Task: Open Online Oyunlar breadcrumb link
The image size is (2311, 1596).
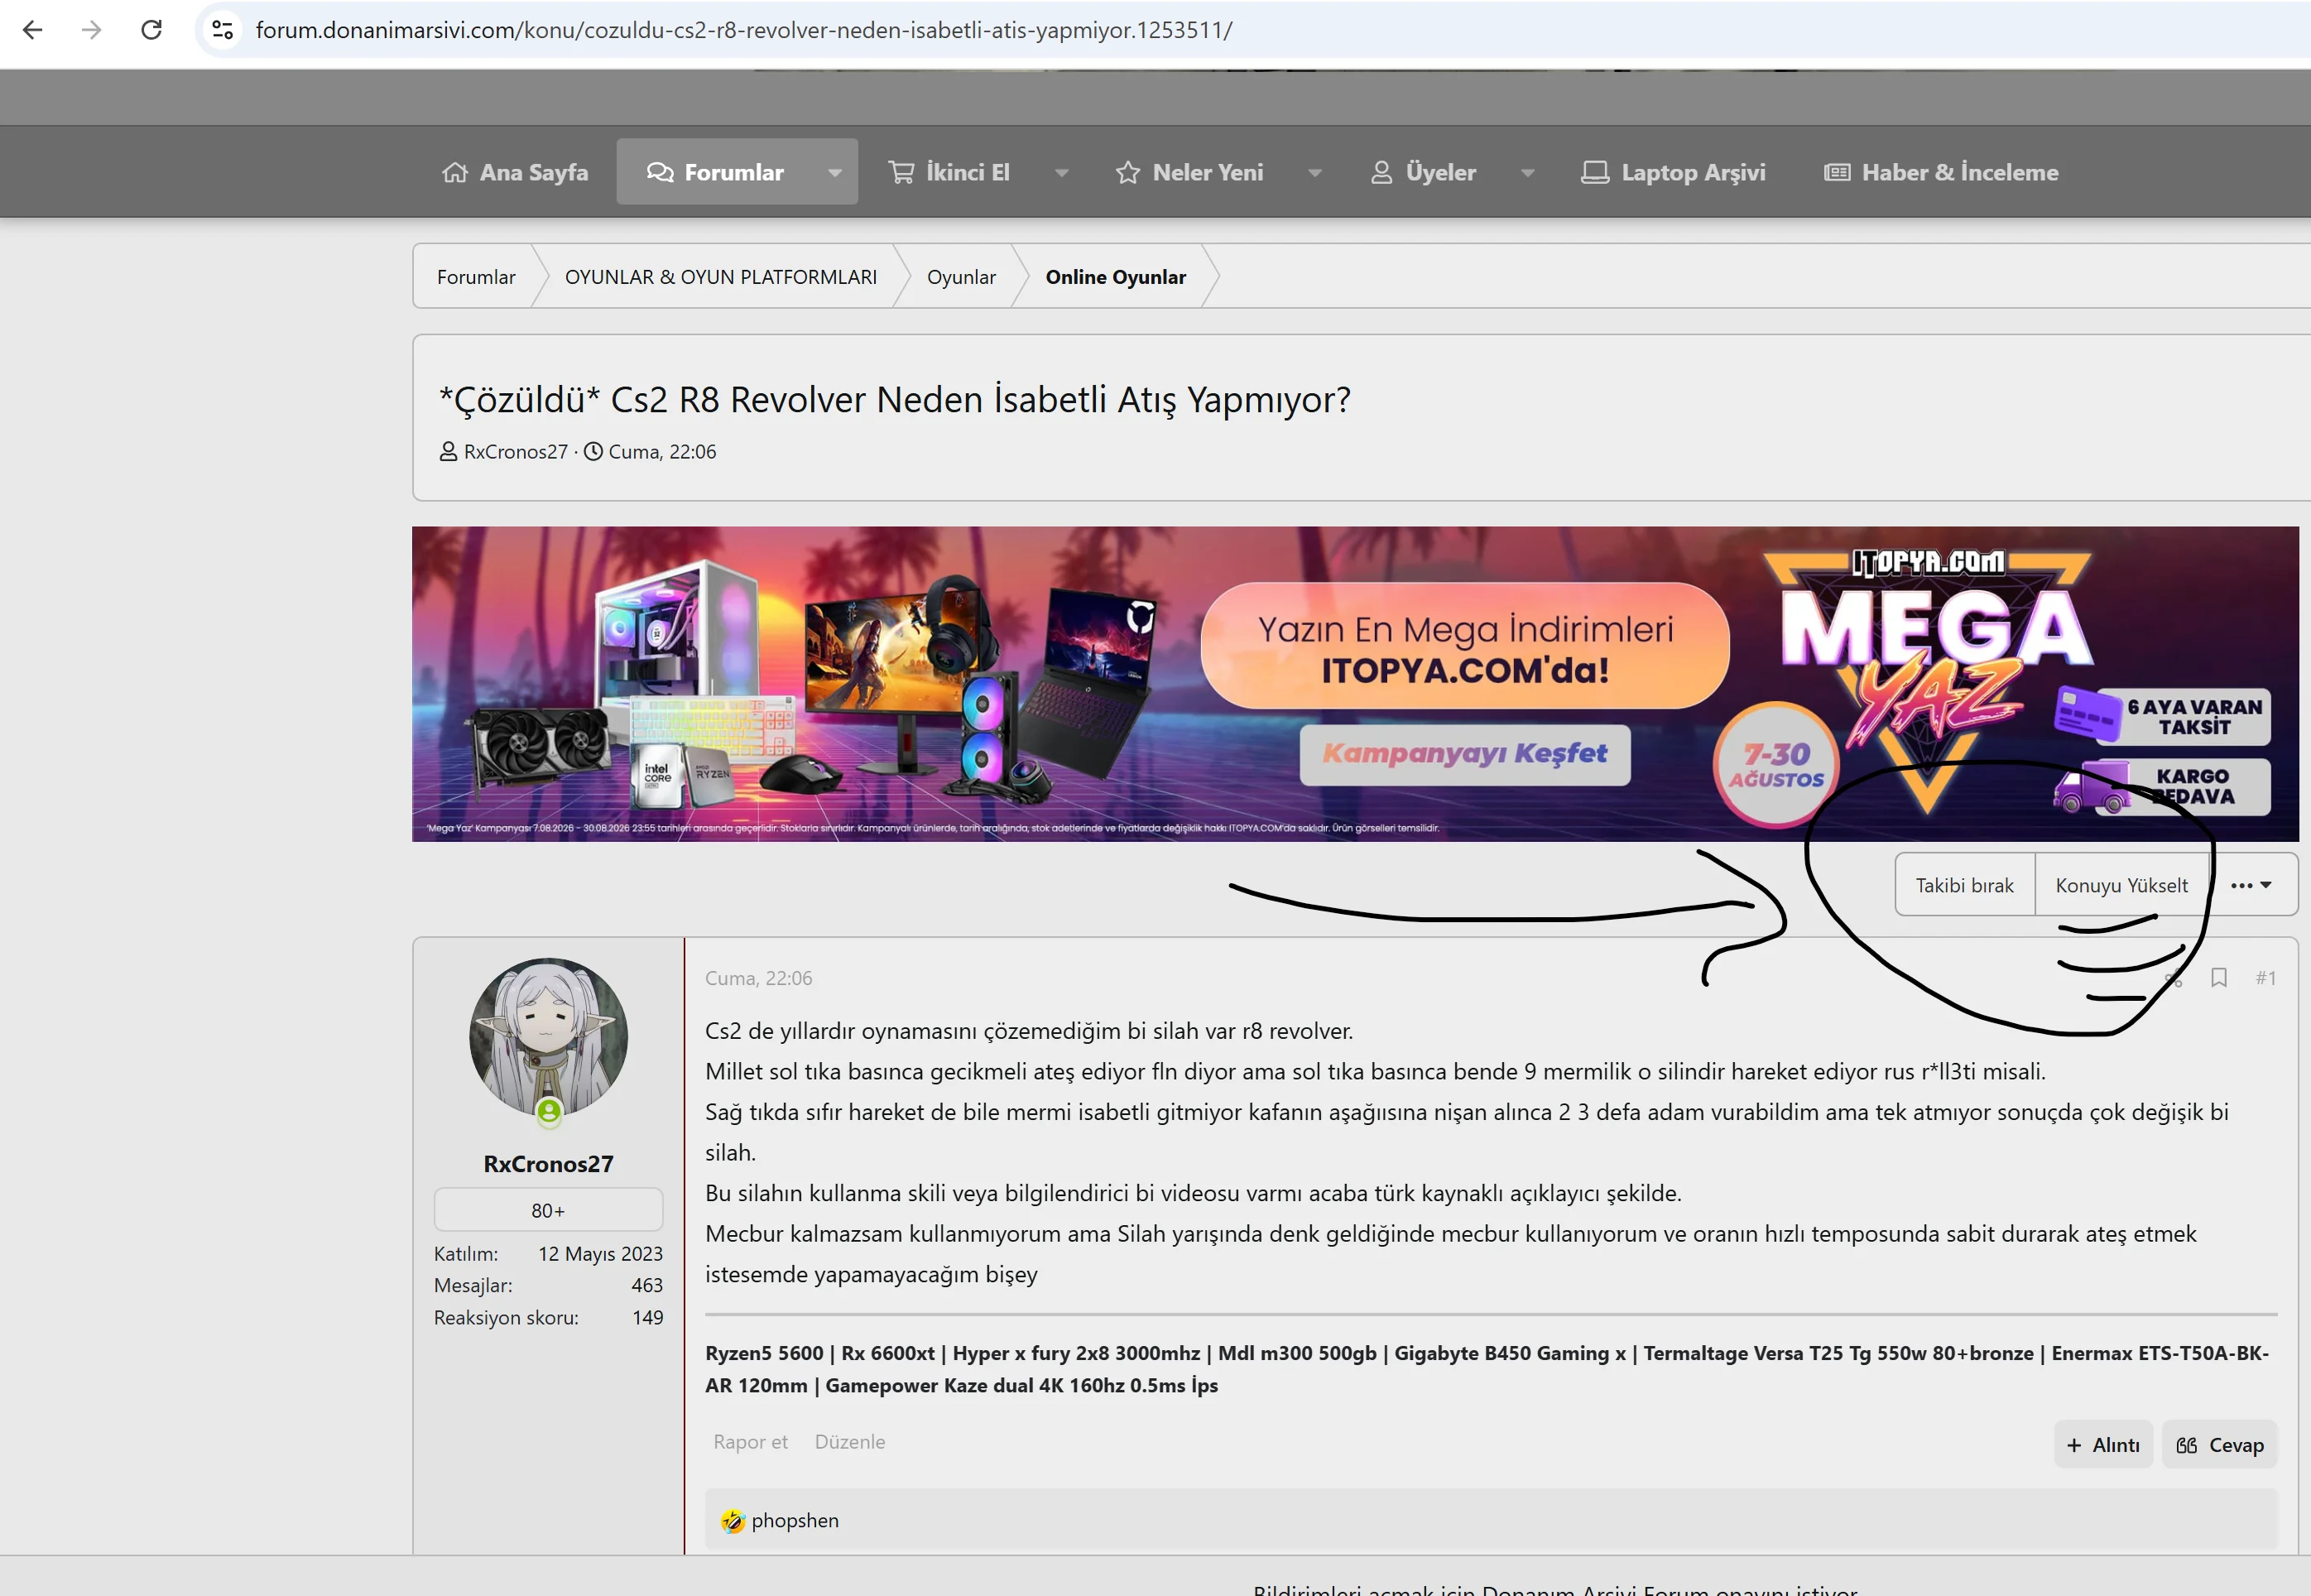Action: click(x=1115, y=277)
